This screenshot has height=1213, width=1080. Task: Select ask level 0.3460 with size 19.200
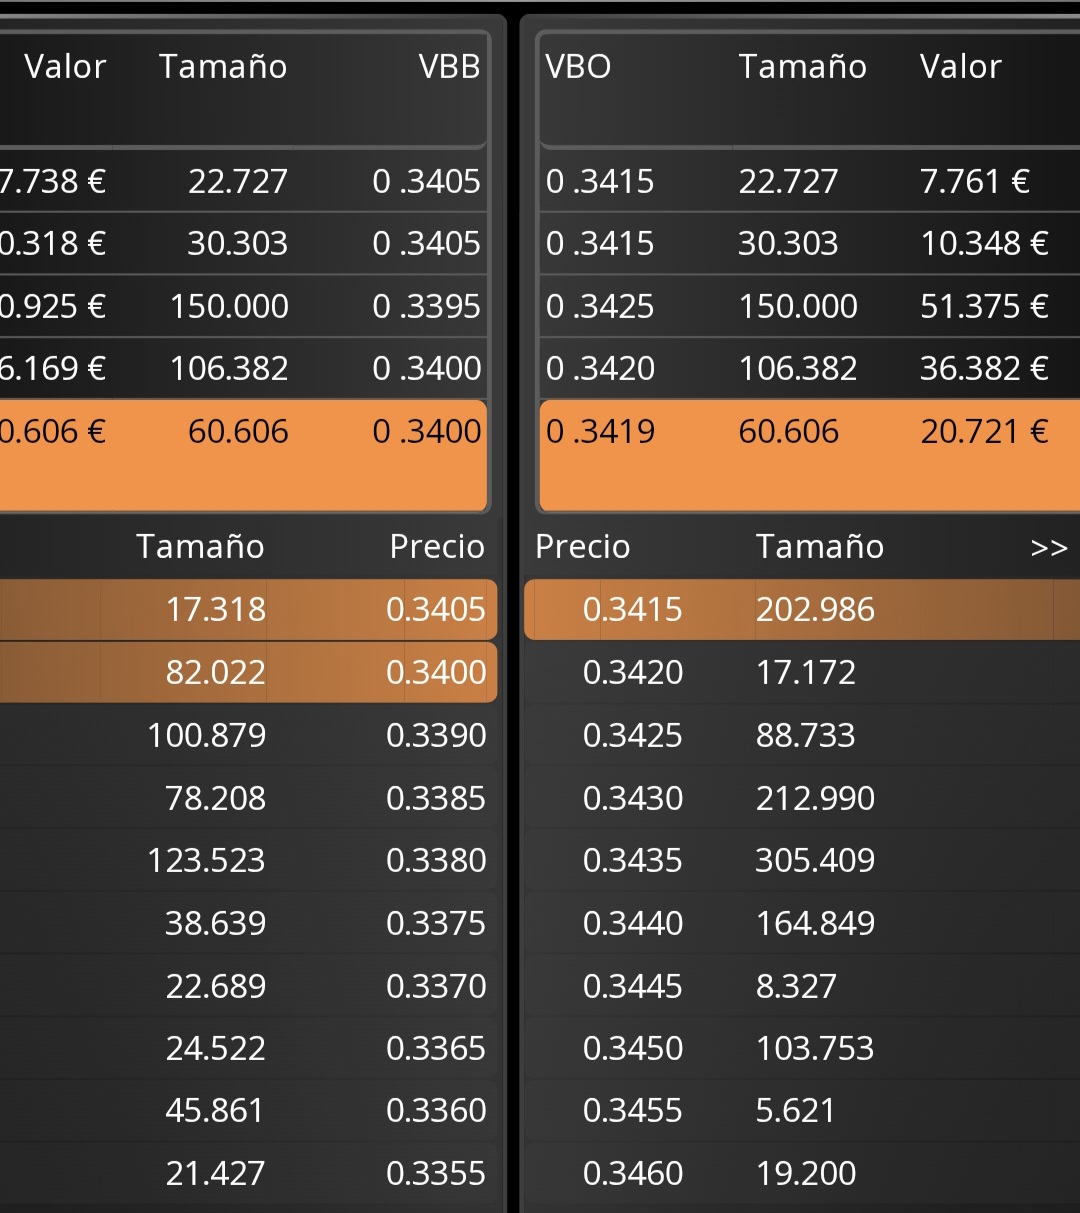pos(802,1173)
